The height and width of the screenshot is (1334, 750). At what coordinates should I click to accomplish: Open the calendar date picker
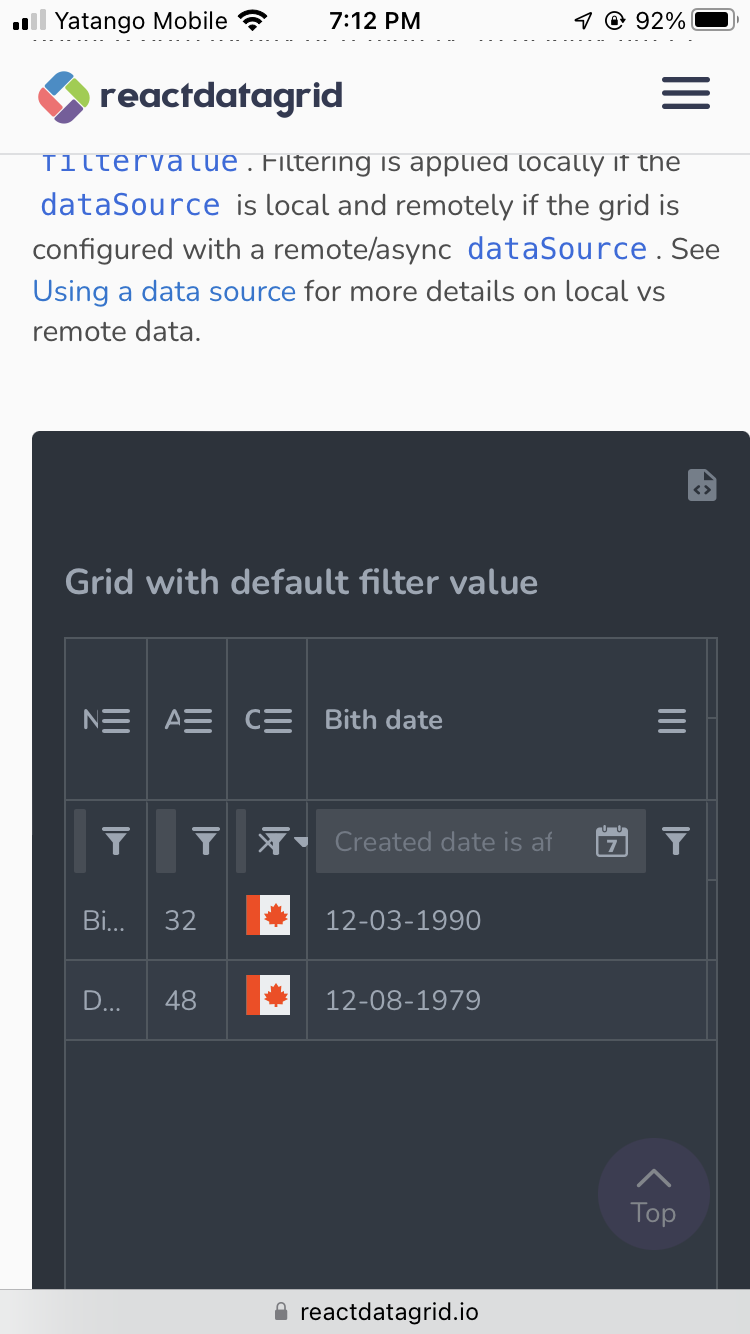[611, 842]
